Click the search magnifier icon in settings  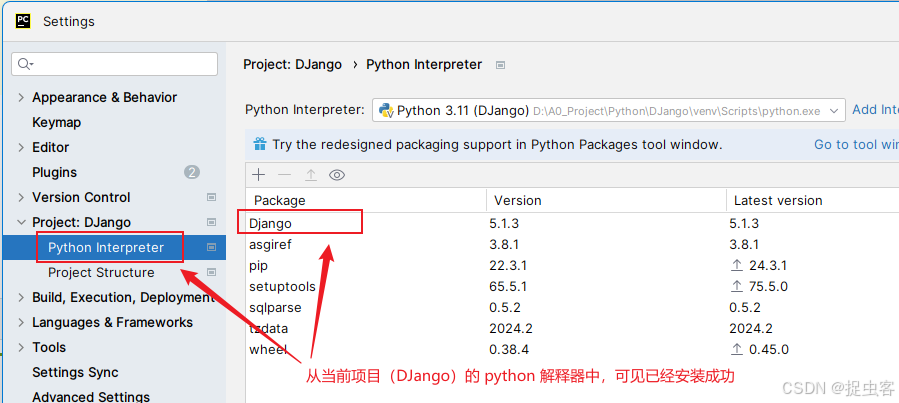point(25,64)
